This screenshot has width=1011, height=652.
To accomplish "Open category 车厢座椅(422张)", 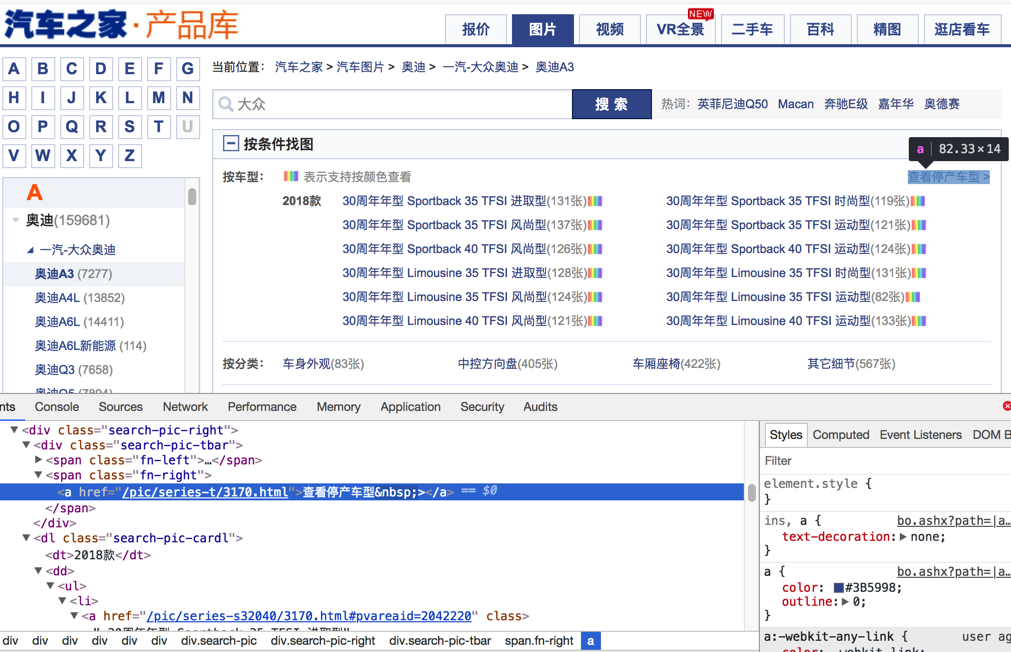I will (676, 364).
